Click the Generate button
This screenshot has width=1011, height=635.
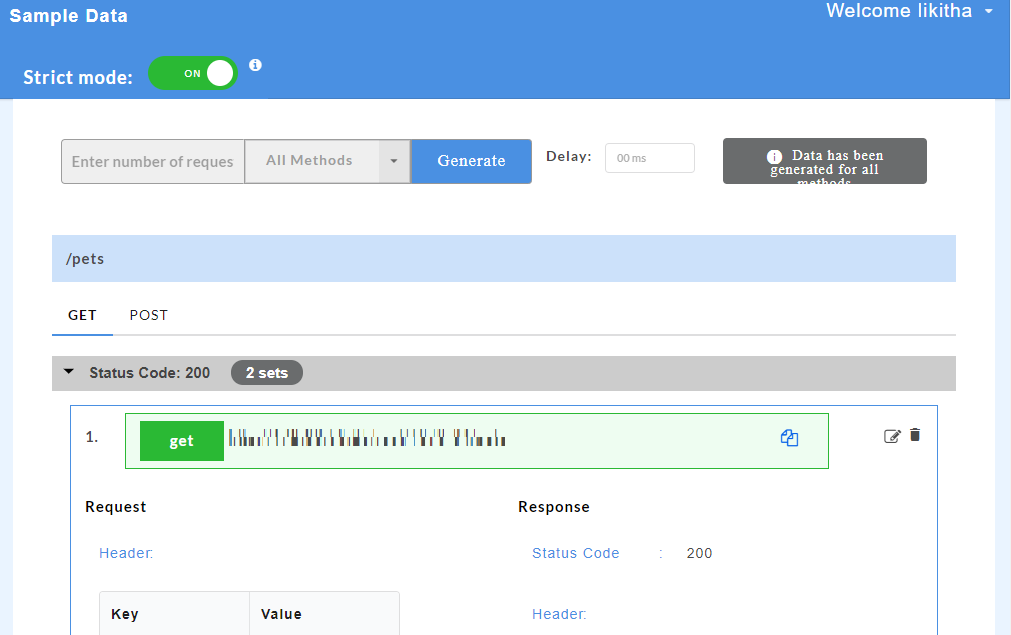pos(471,161)
